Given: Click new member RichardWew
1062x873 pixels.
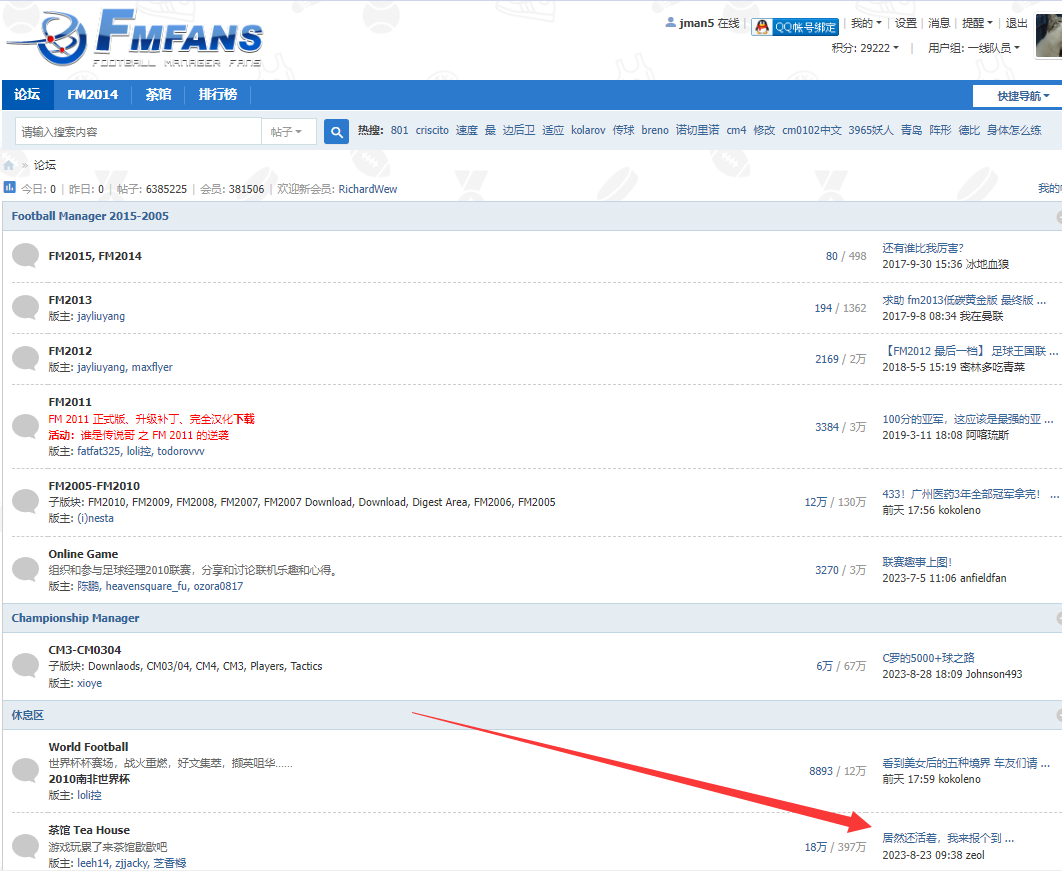Looking at the screenshot, I should click(x=368, y=189).
